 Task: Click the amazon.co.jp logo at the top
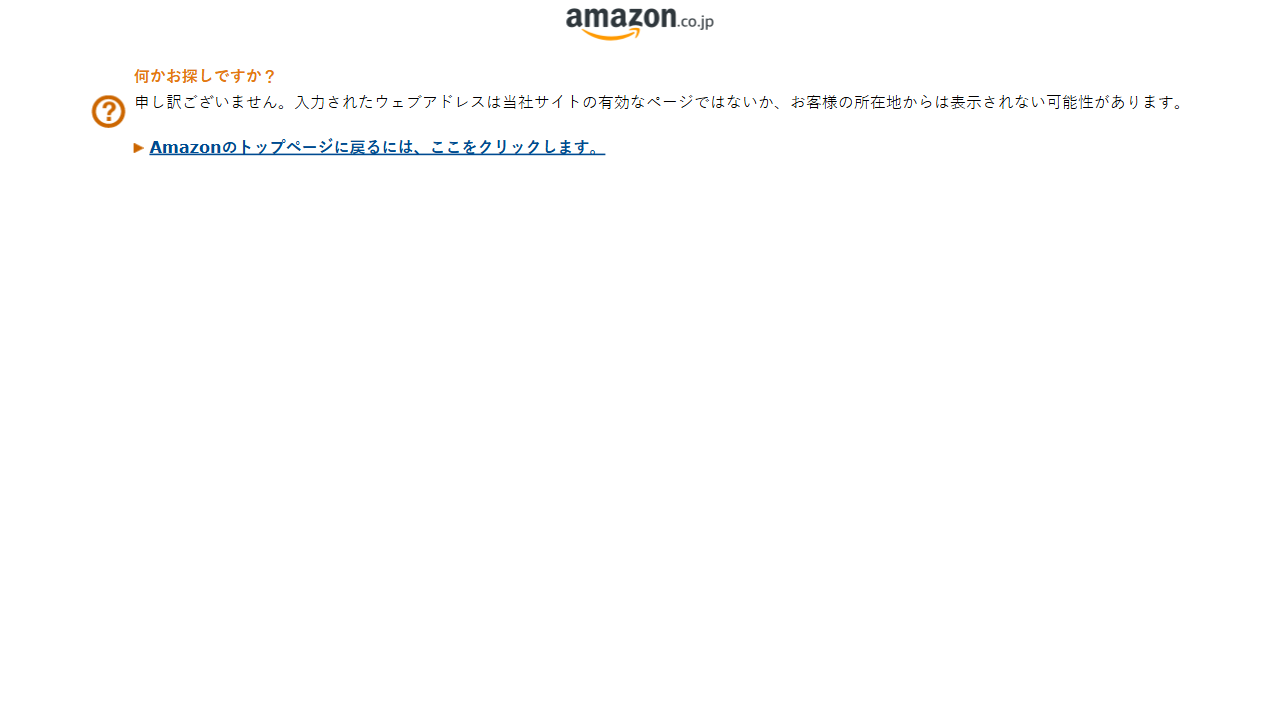[640, 23]
